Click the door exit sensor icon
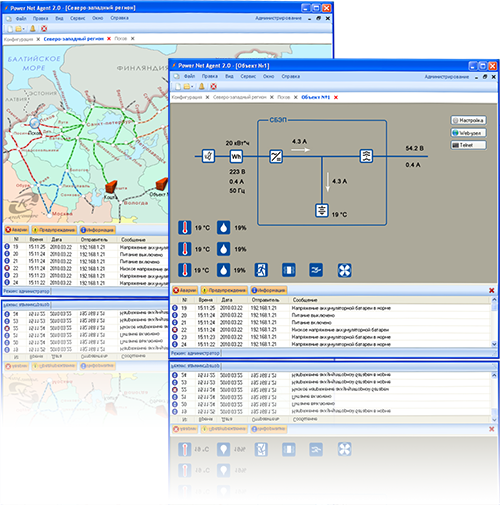 click(x=261, y=270)
